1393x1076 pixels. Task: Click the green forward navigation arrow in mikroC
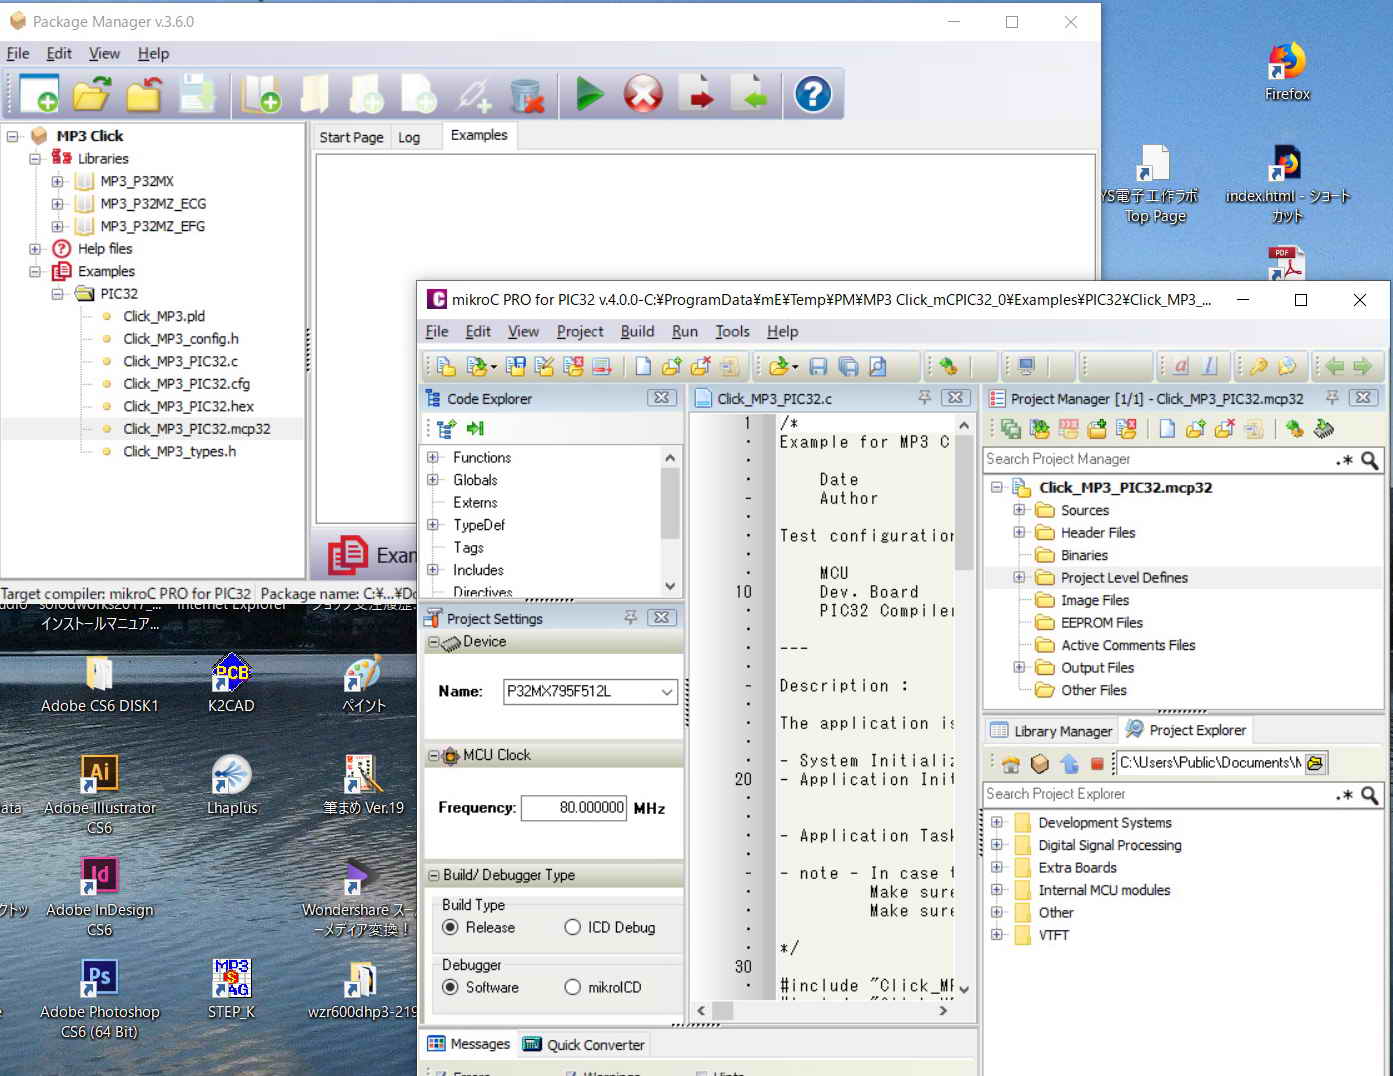coord(1362,367)
